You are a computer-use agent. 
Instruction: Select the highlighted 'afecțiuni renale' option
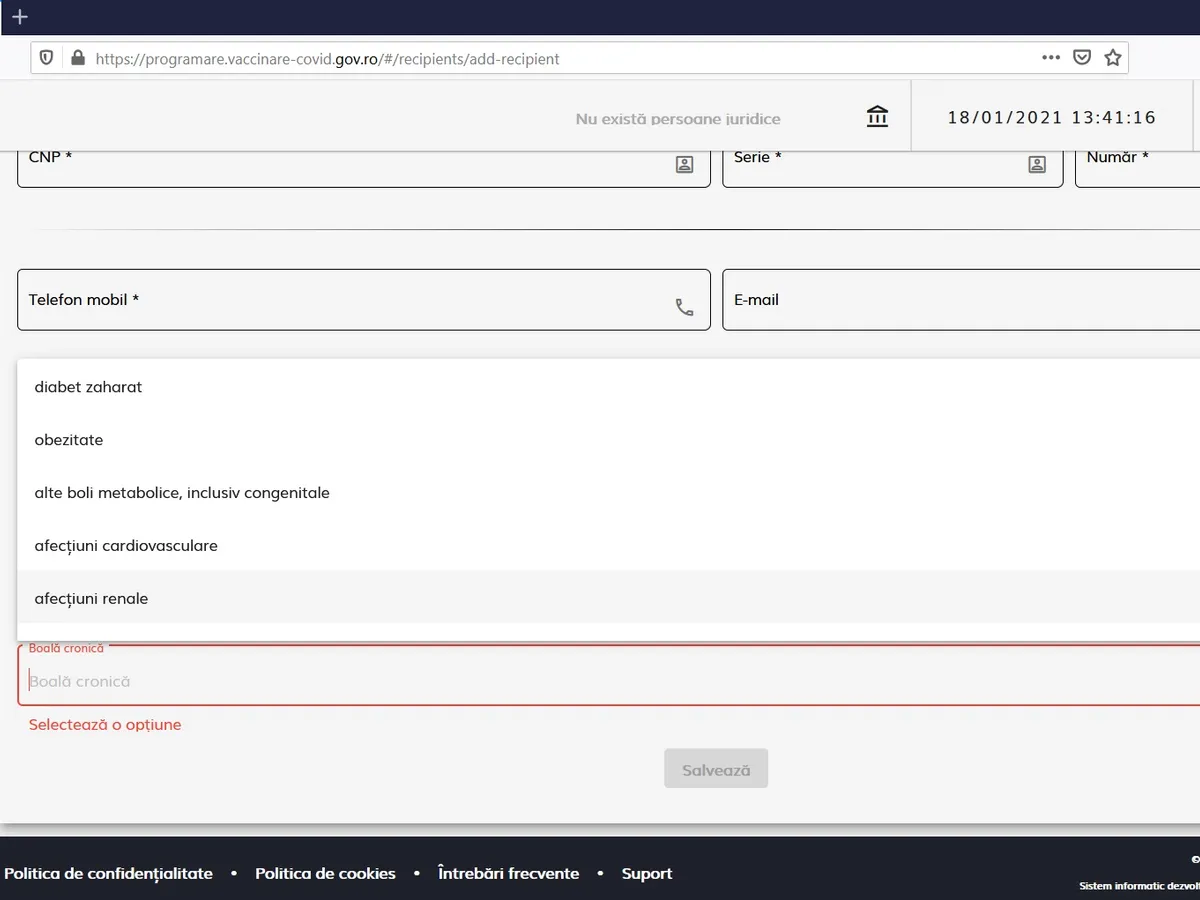[x=91, y=599]
